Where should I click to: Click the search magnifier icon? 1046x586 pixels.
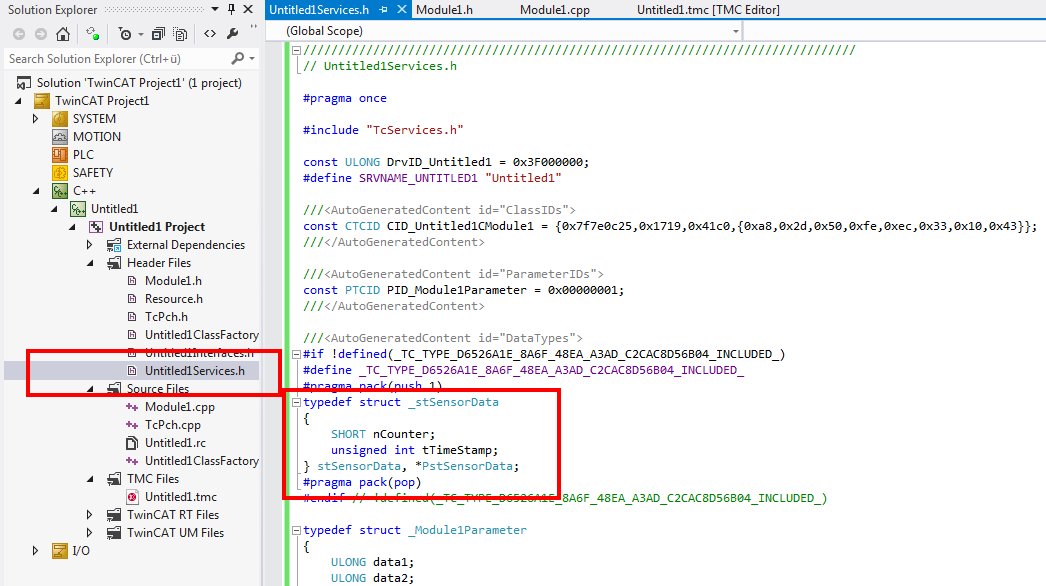coord(237,59)
